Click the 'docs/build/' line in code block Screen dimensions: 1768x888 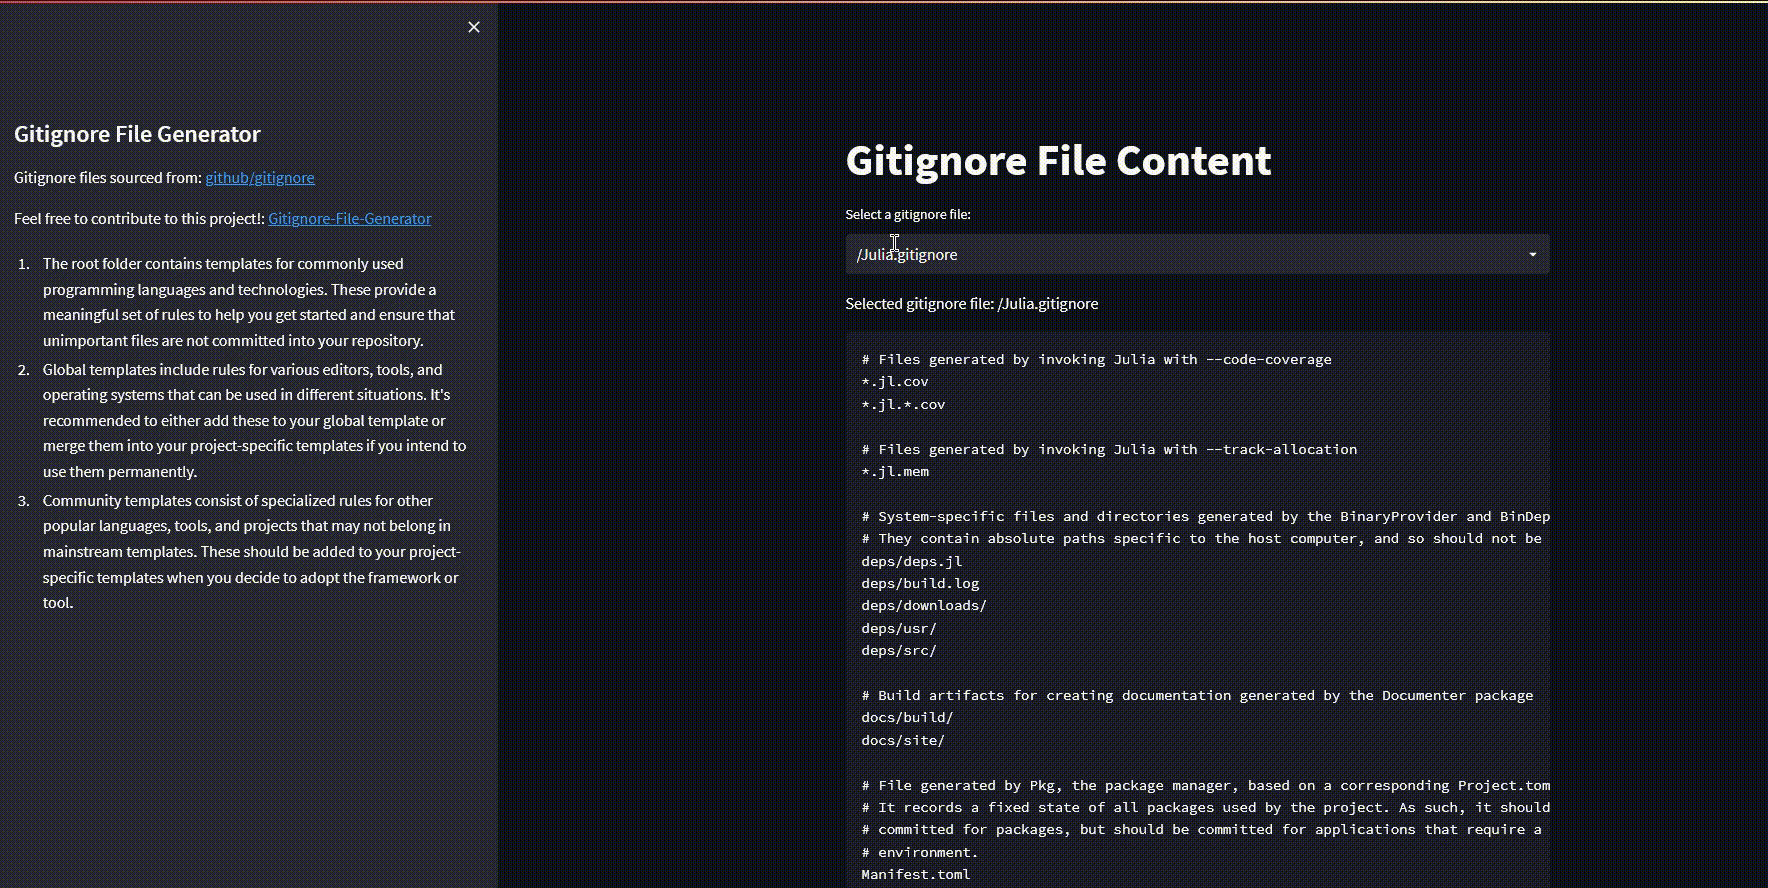click(907, 718)
